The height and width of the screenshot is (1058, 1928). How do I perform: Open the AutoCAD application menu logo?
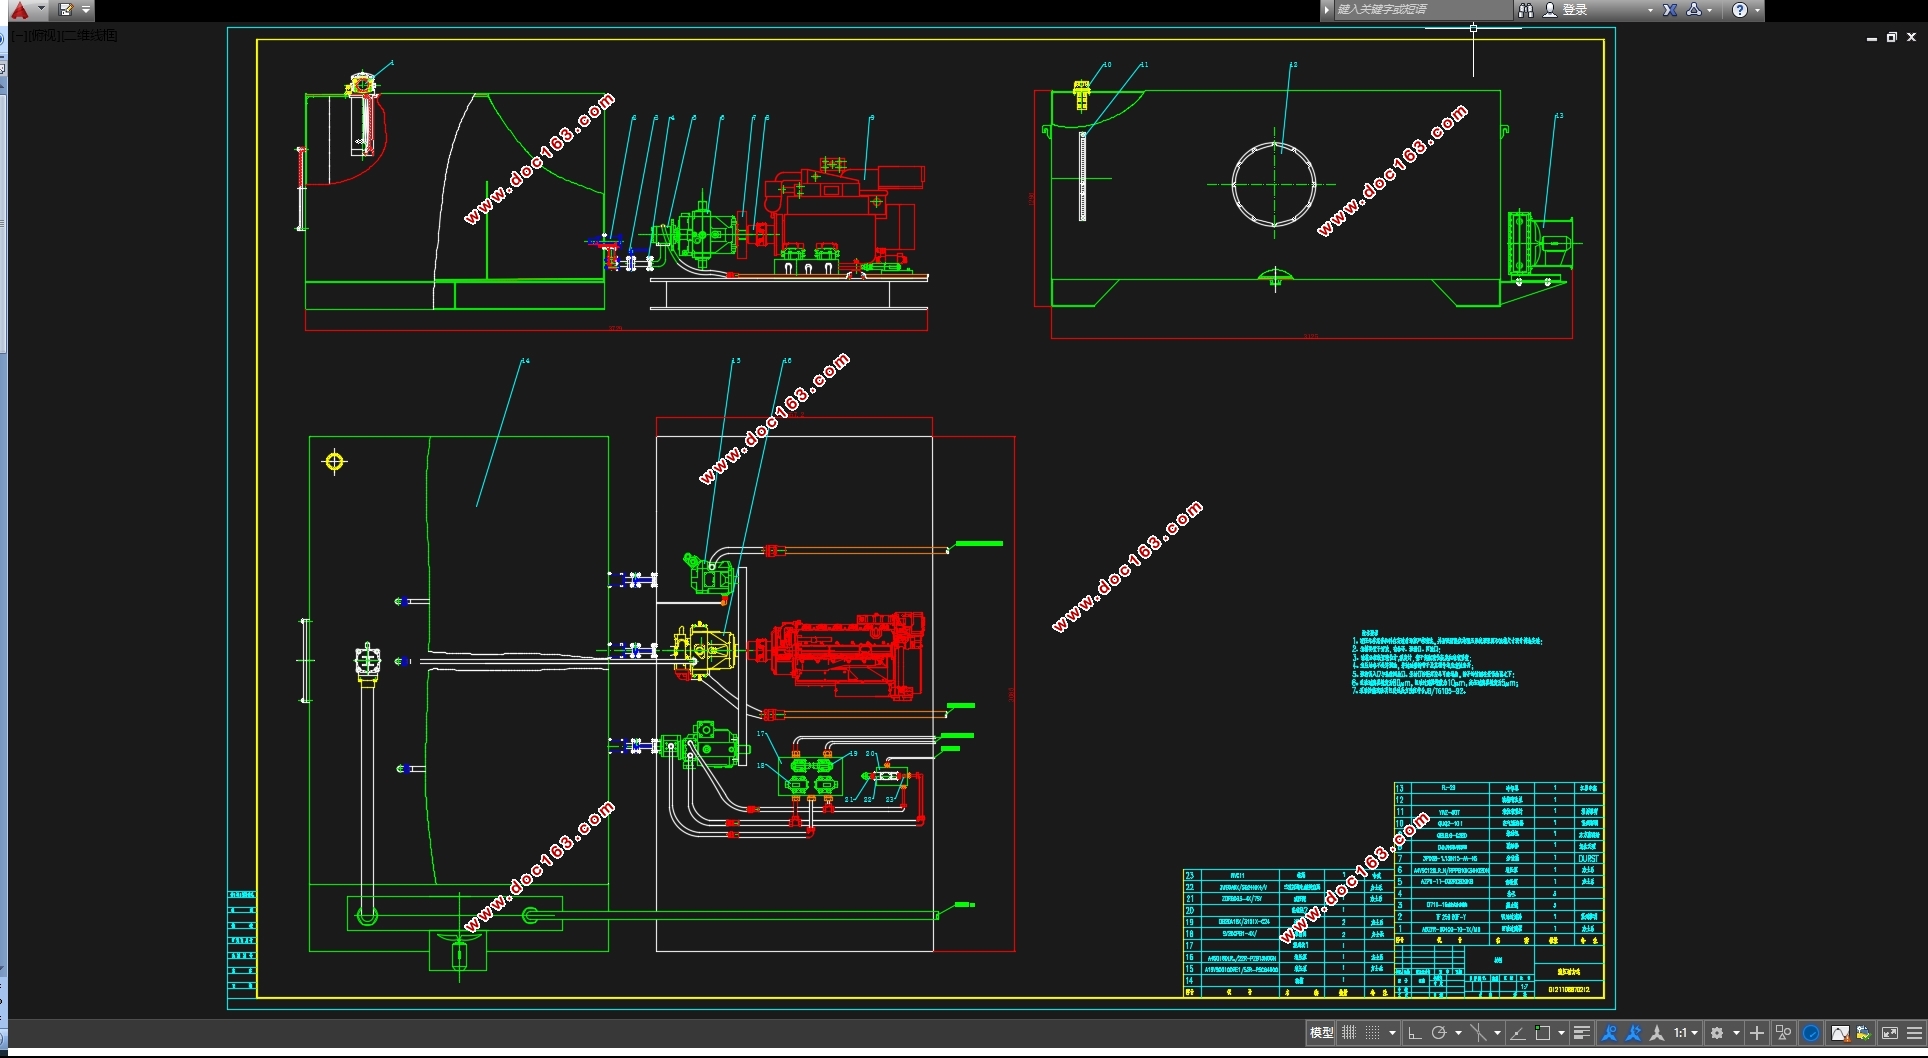[x=19, y=10]
